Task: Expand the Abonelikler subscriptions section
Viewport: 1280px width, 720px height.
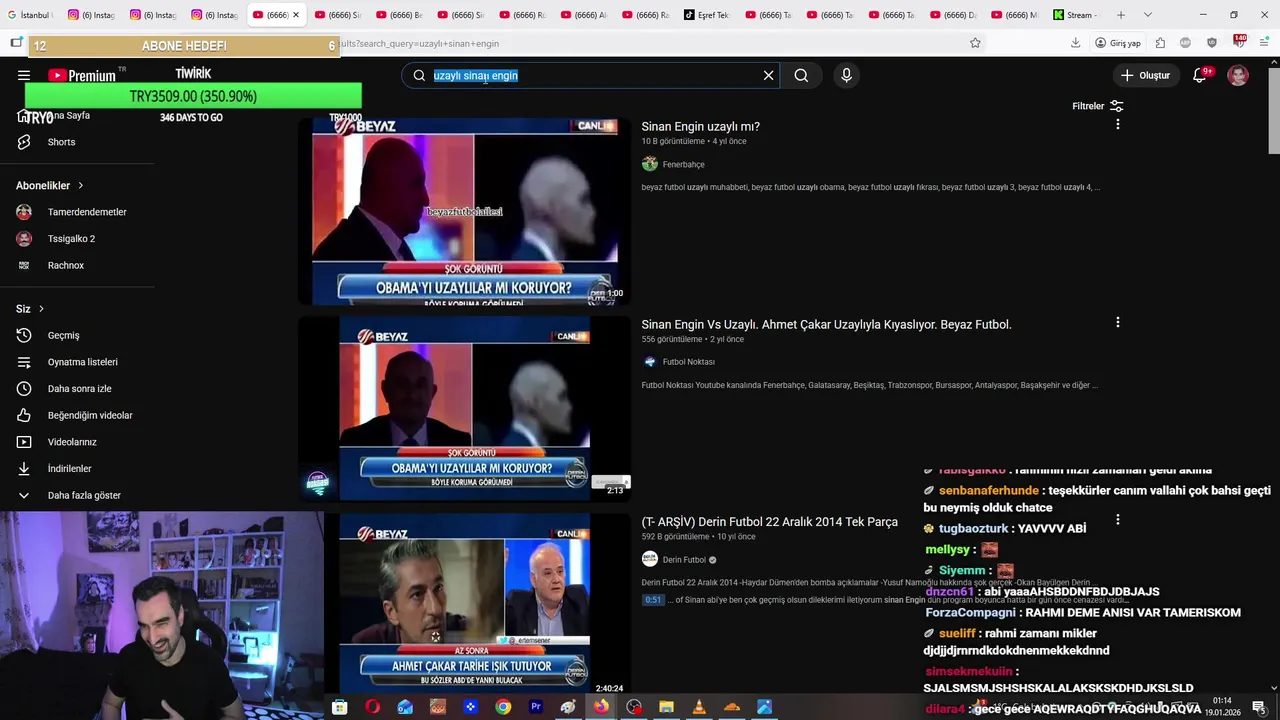Action: pyautogui.click(x=50, y=185)
